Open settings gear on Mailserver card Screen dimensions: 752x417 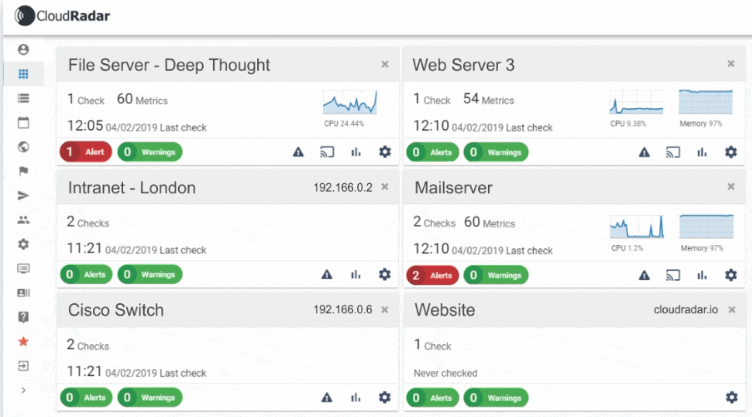click(731, 275)
